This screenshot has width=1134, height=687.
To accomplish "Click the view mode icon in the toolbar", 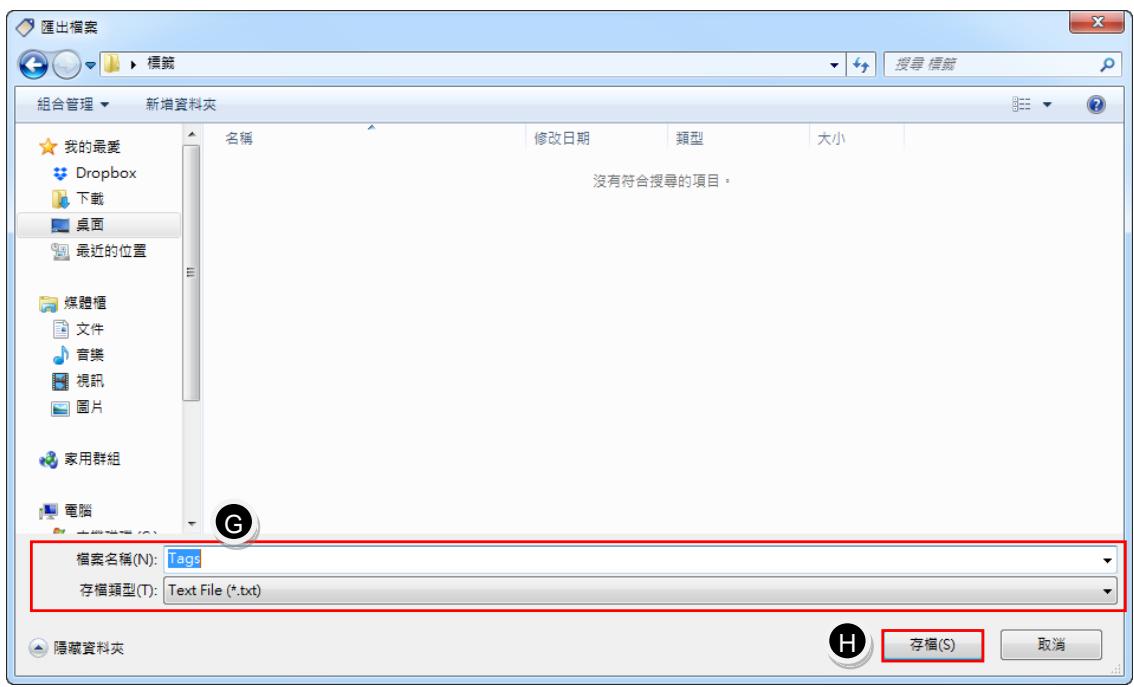I will [1021, 105].
